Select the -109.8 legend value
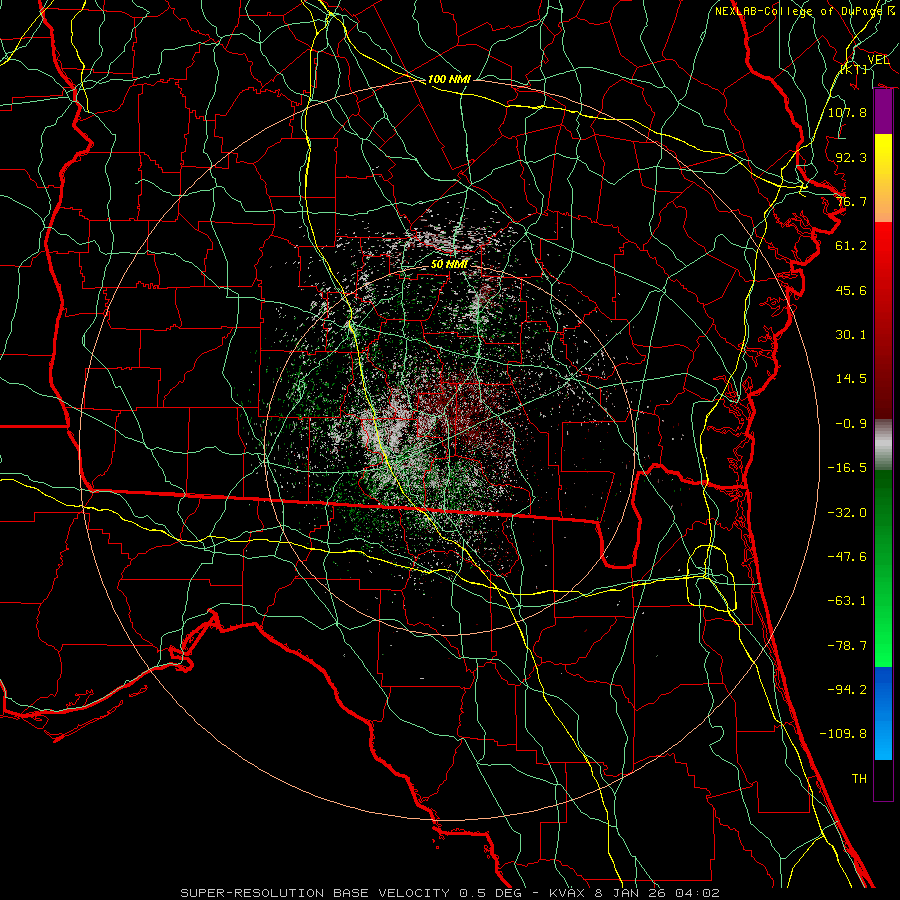The height and width of the screenshot is (900, 900). click(x=843, y=734)
